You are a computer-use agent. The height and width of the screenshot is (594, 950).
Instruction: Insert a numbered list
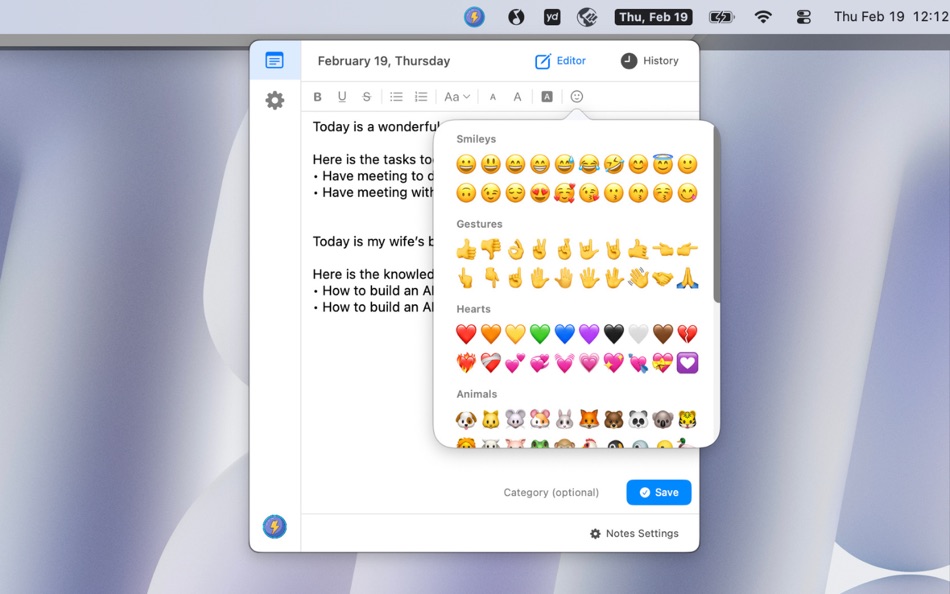point(421,96)
